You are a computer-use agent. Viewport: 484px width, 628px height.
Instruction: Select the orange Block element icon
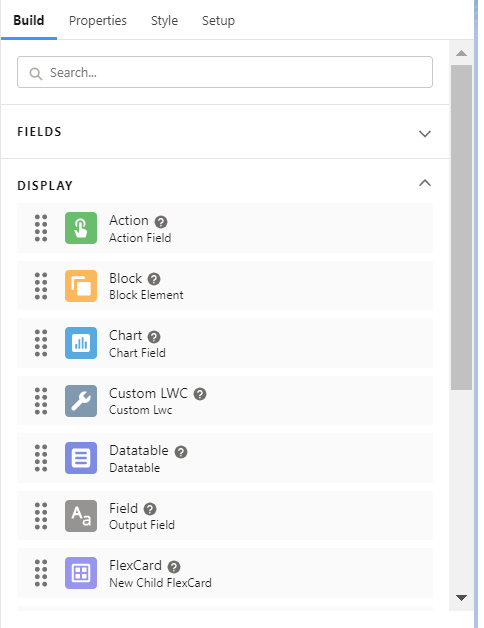click(x=81, y=286)
